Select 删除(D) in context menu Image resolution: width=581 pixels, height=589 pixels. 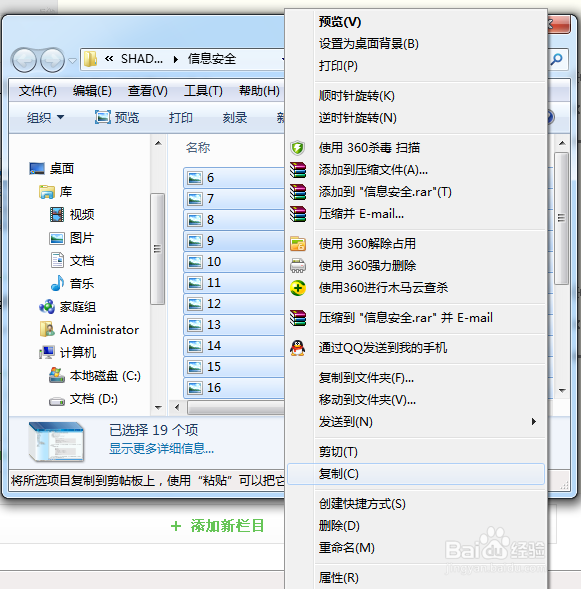click(x=416, y=526)
